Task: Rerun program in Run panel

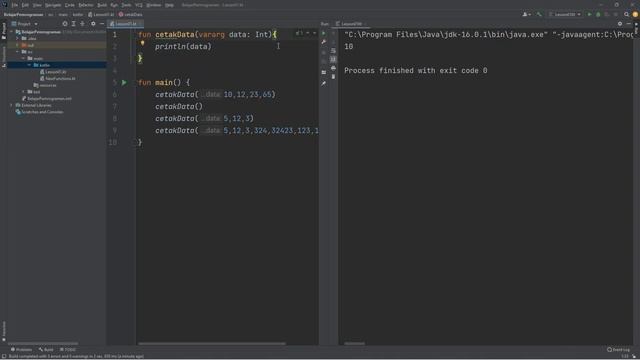Action: tap(324, 33)
